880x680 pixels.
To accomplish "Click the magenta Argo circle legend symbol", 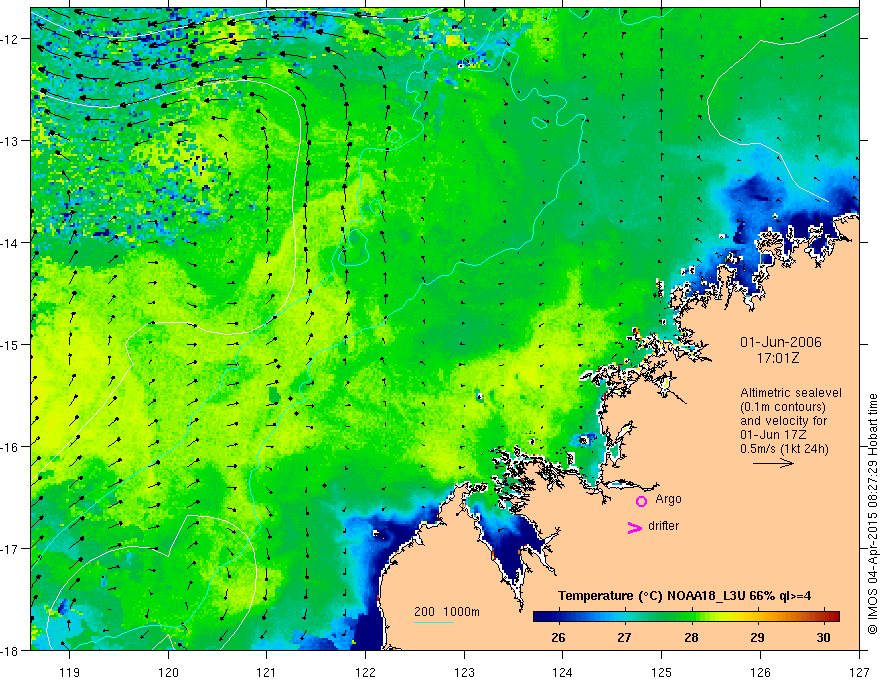I will coord(641,501).
